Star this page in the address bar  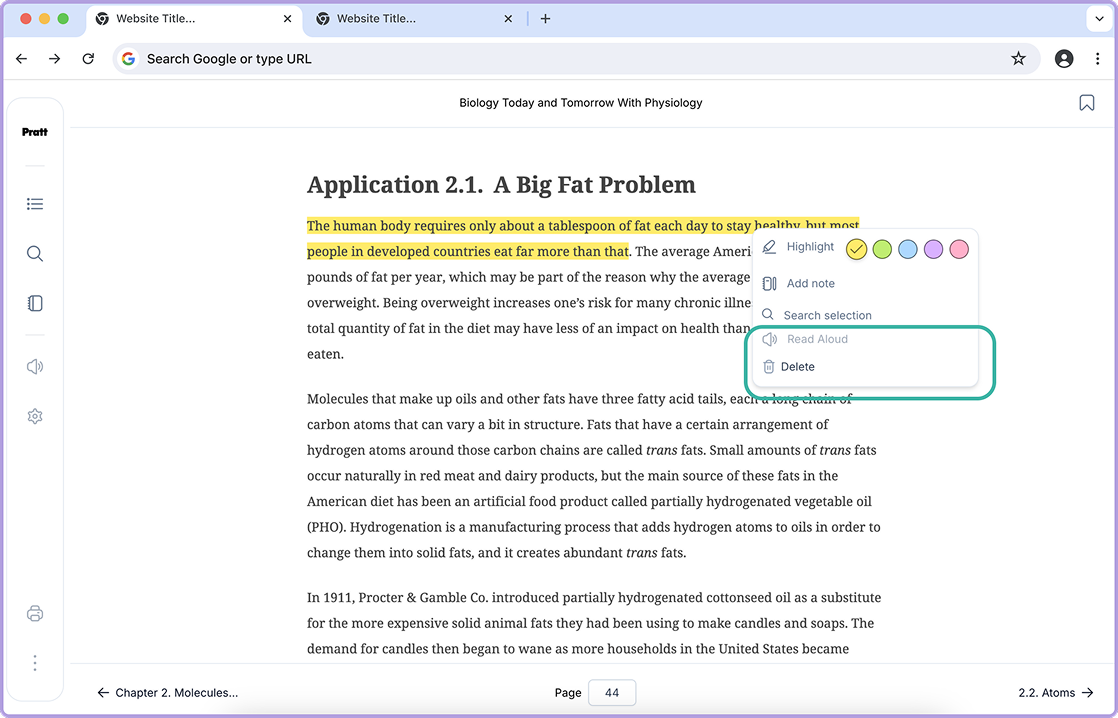tap(1018, 58)
